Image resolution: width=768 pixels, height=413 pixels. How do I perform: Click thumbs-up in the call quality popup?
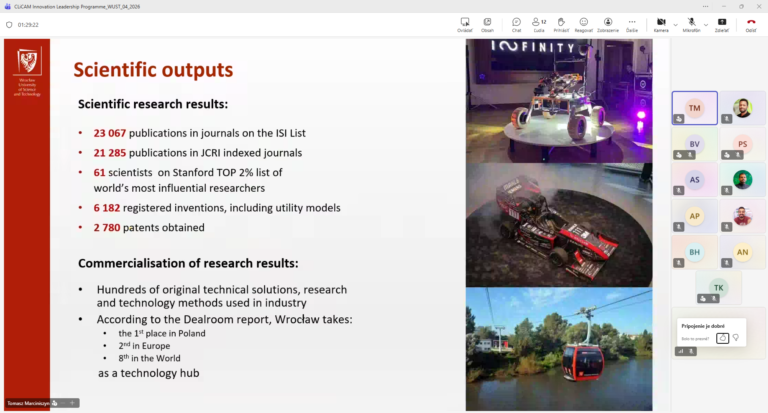click(722, 338)
